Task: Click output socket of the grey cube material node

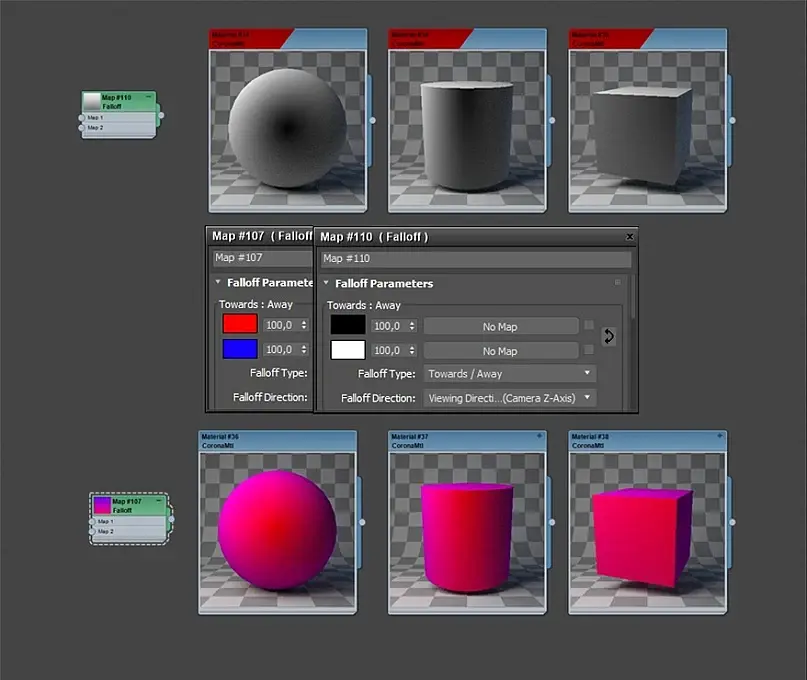Action: pyautogui.click(x=732, y=120)
